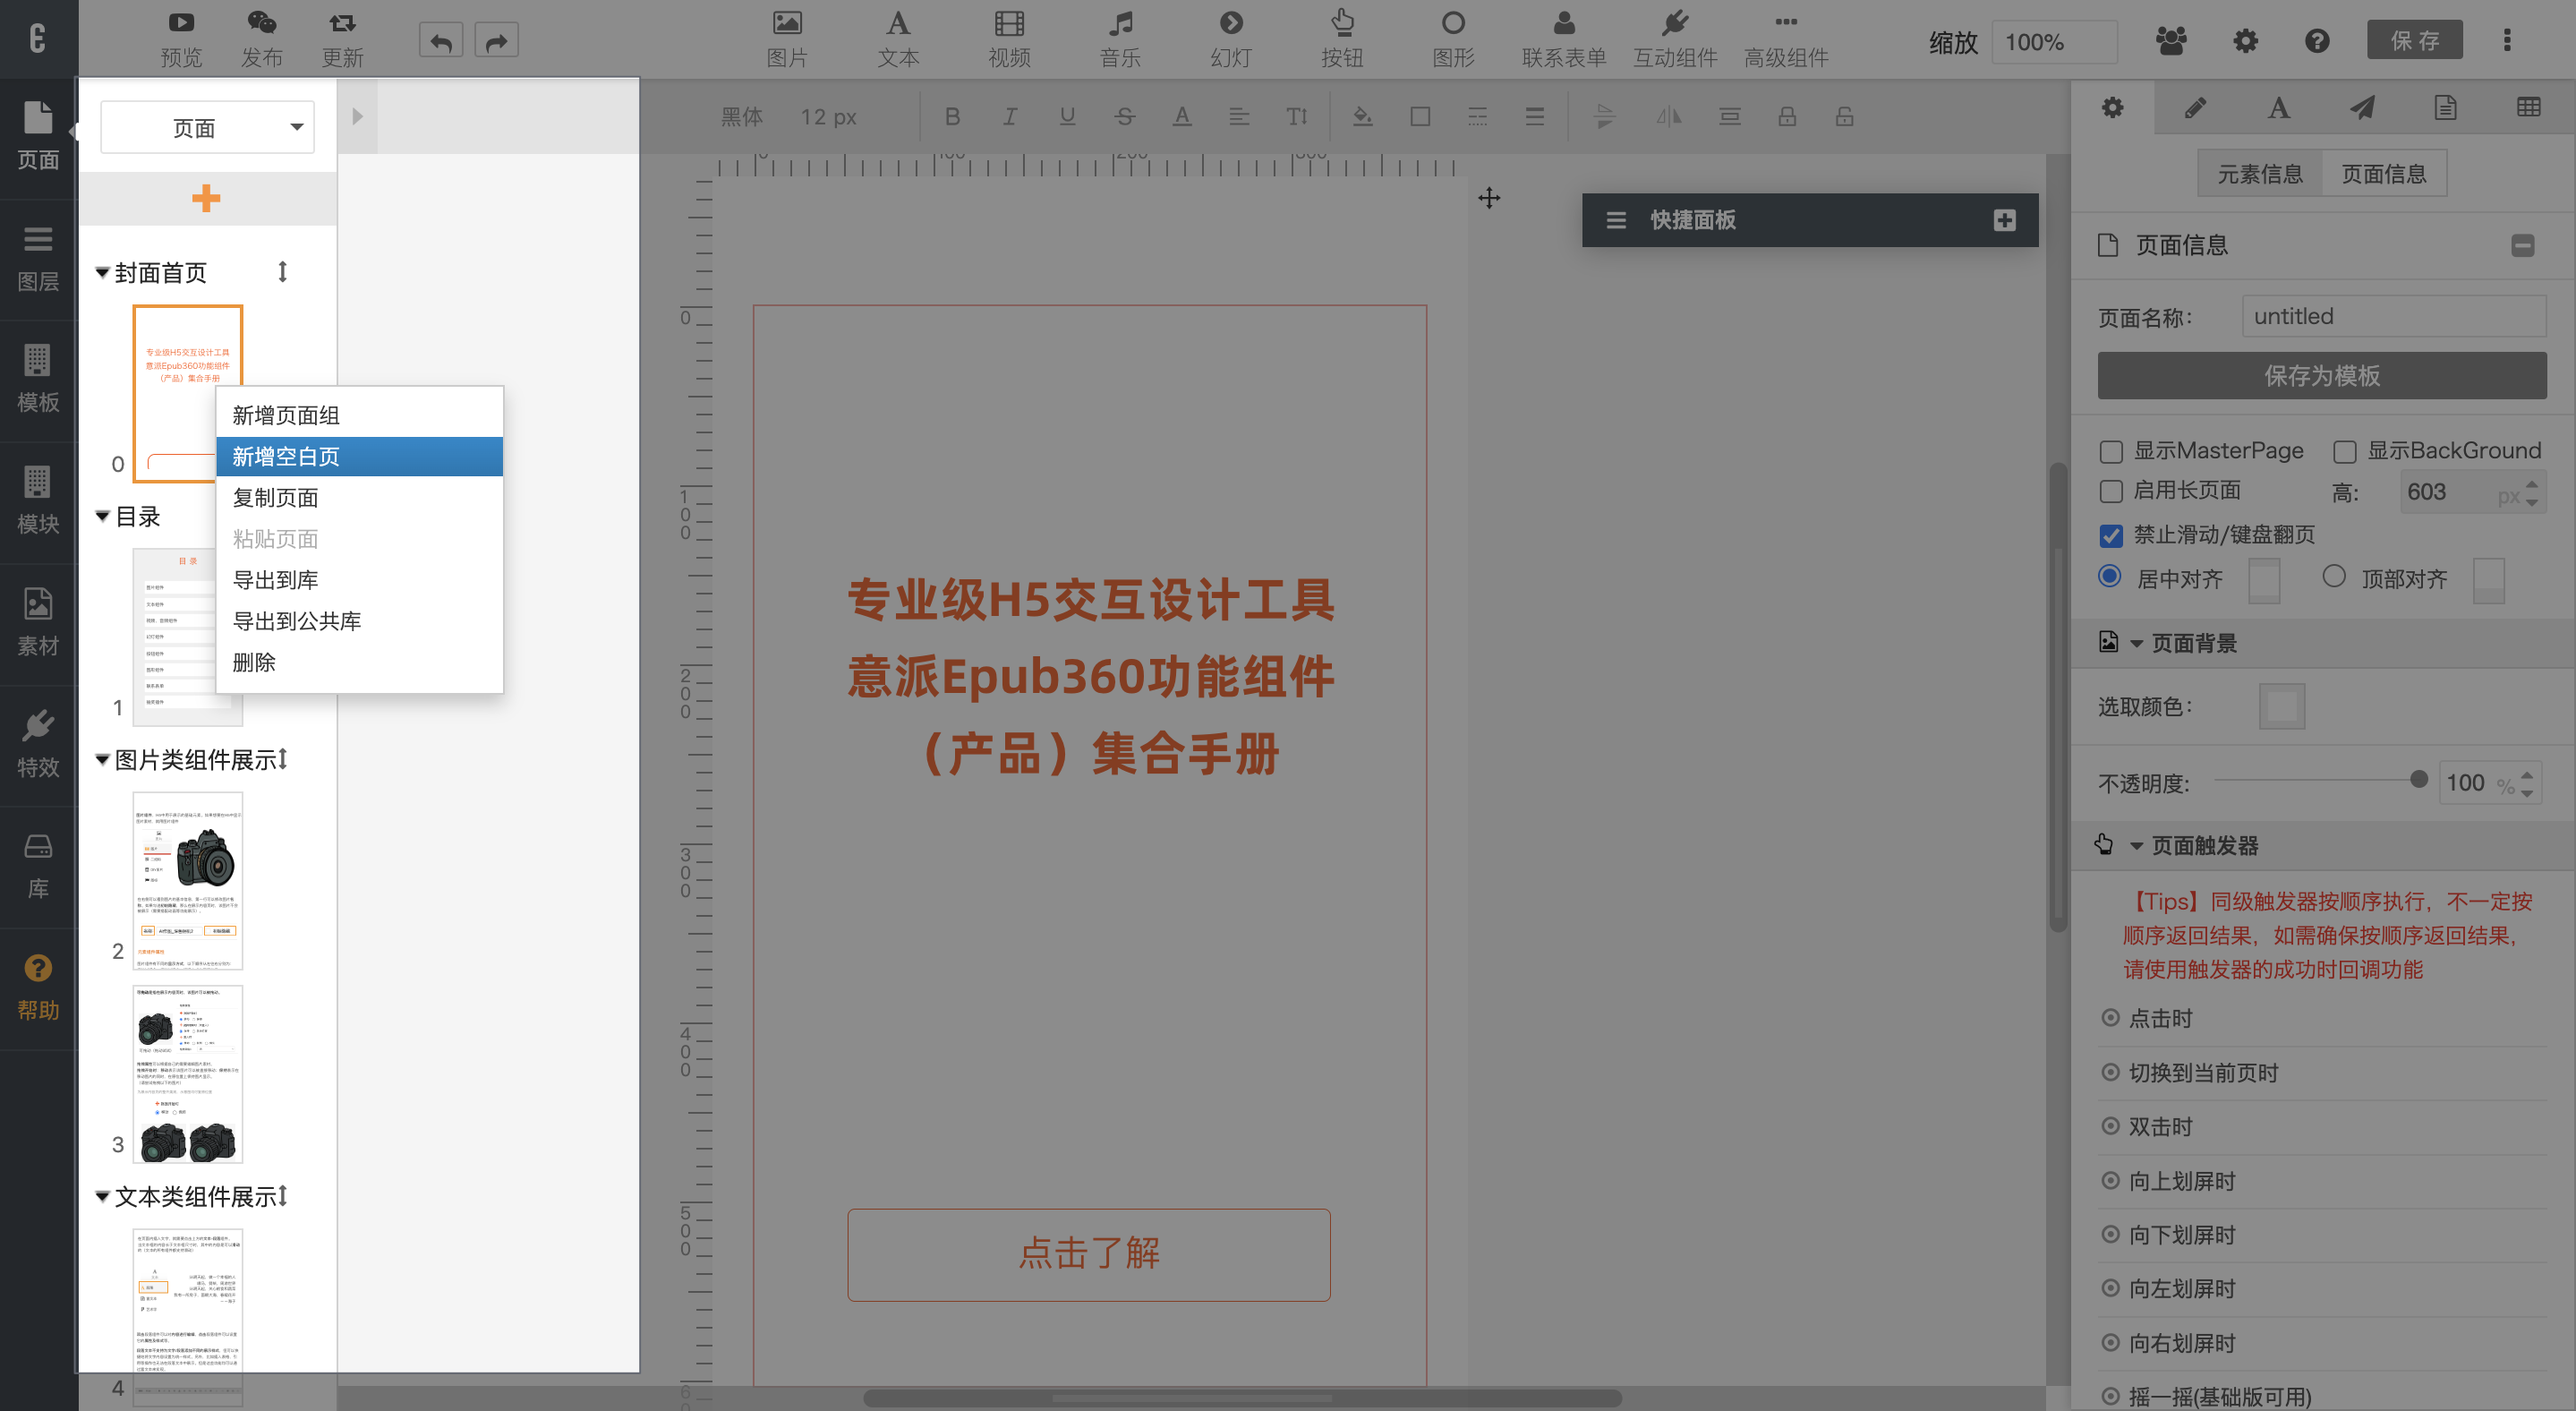The height and width of the screenshot is (1411, 2576).
Task: Insert a 视频 video component
Action: [x=1009, y=38]
